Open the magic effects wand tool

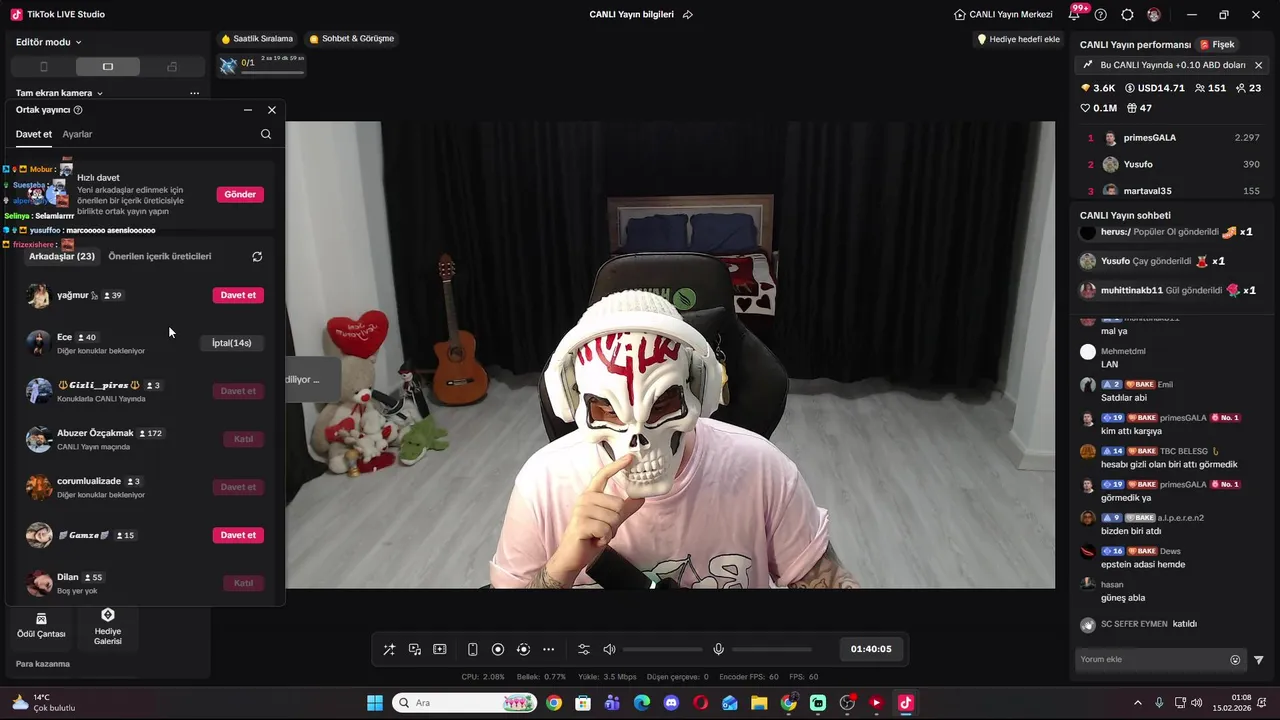tap(389, 649)
